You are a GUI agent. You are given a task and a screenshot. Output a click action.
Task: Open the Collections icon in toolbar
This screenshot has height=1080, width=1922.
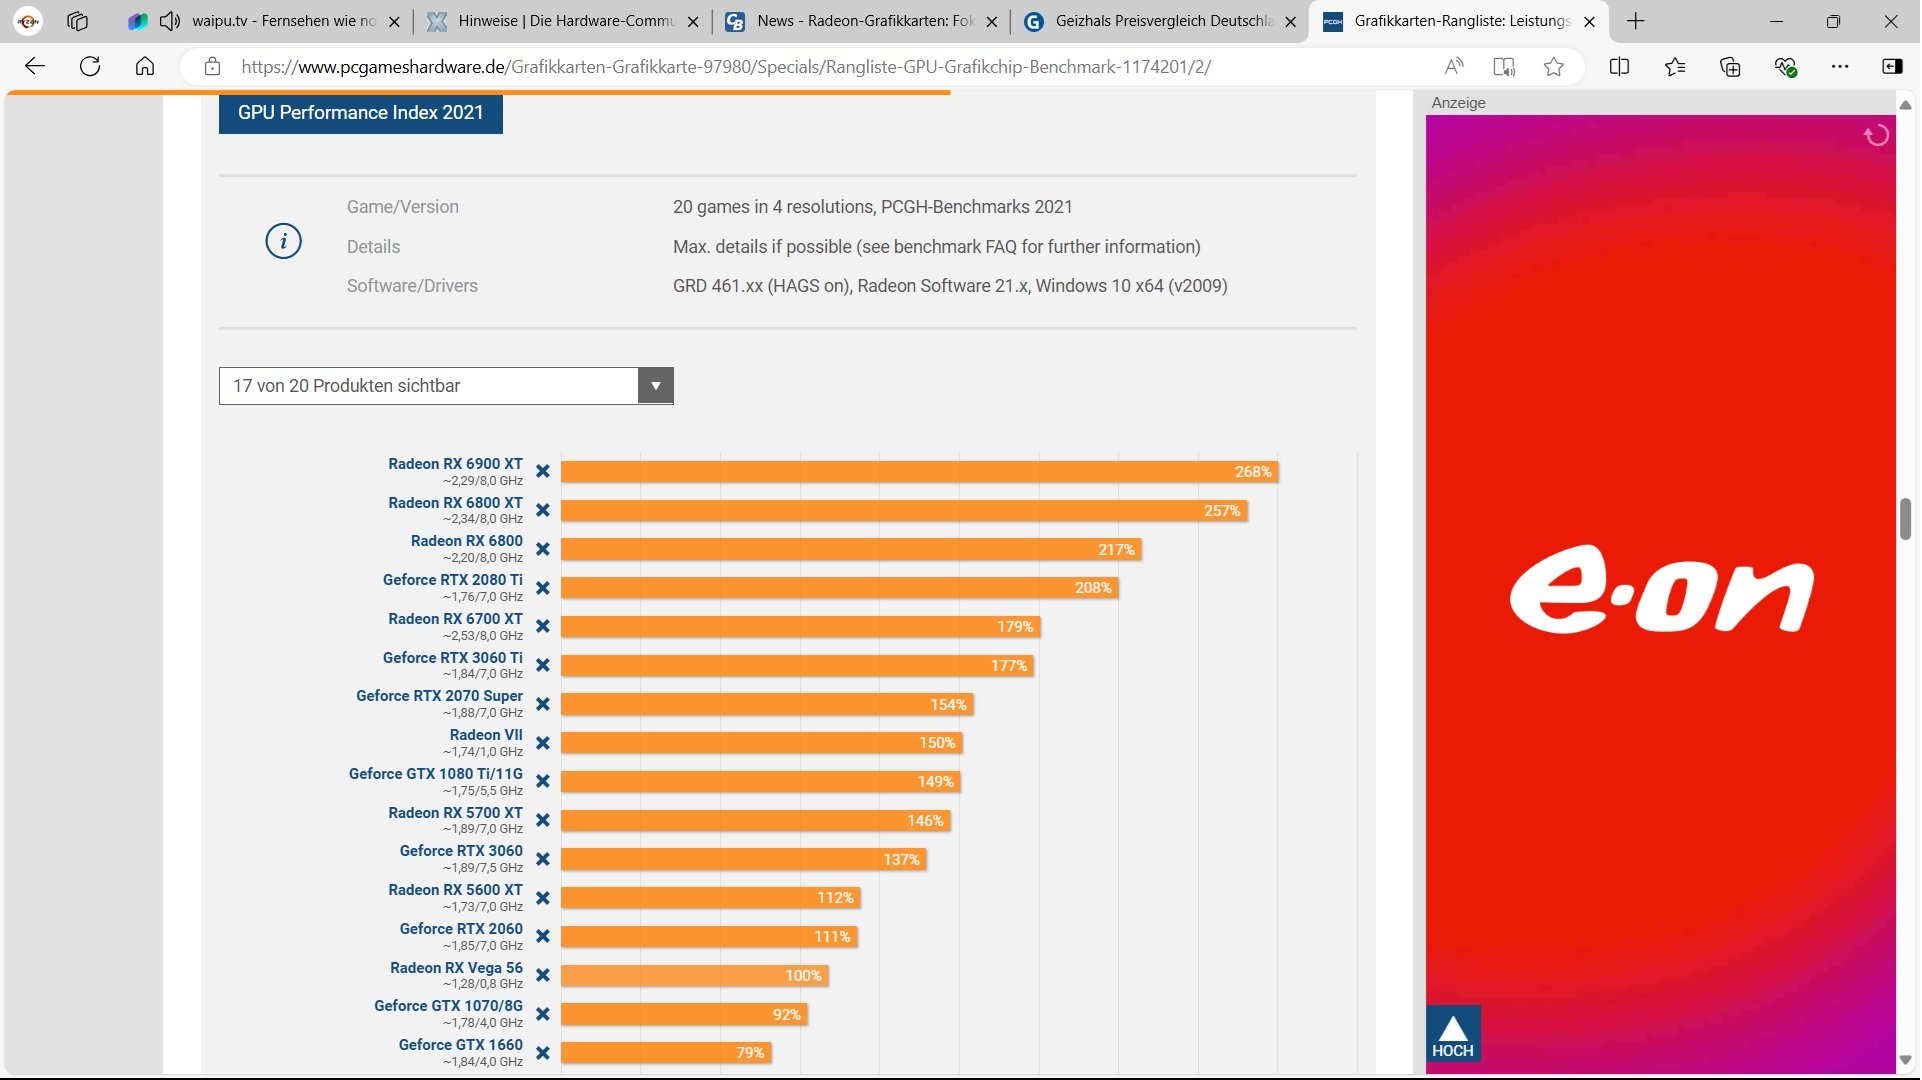point(1730,67)
